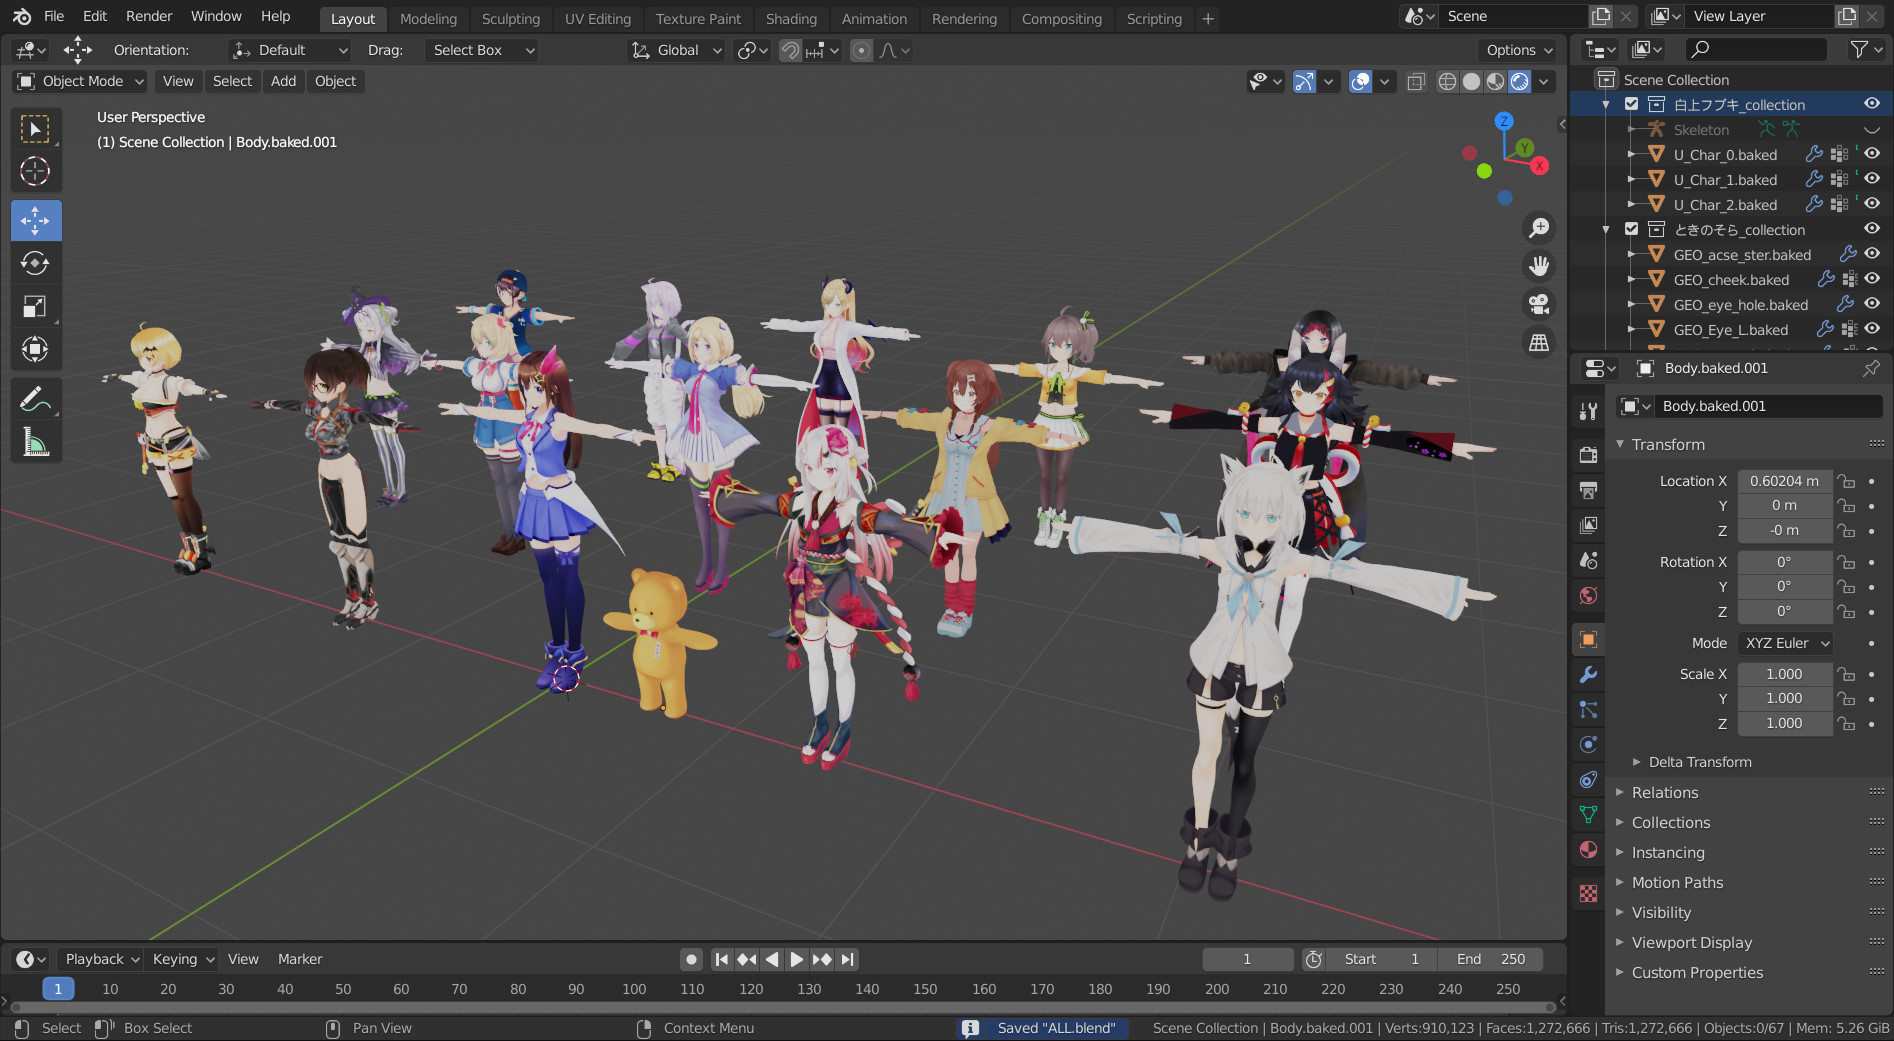Select the Move tool
1894x1041 pixels.
35,220
